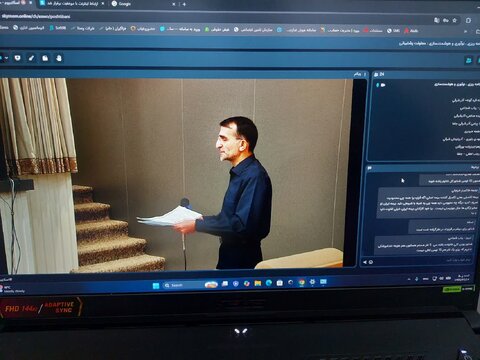Open the Microsoft Store icon on the taskbar
The height and width of the screenshot is (360, 480).
pyautogui.click(x=280, y=283)
